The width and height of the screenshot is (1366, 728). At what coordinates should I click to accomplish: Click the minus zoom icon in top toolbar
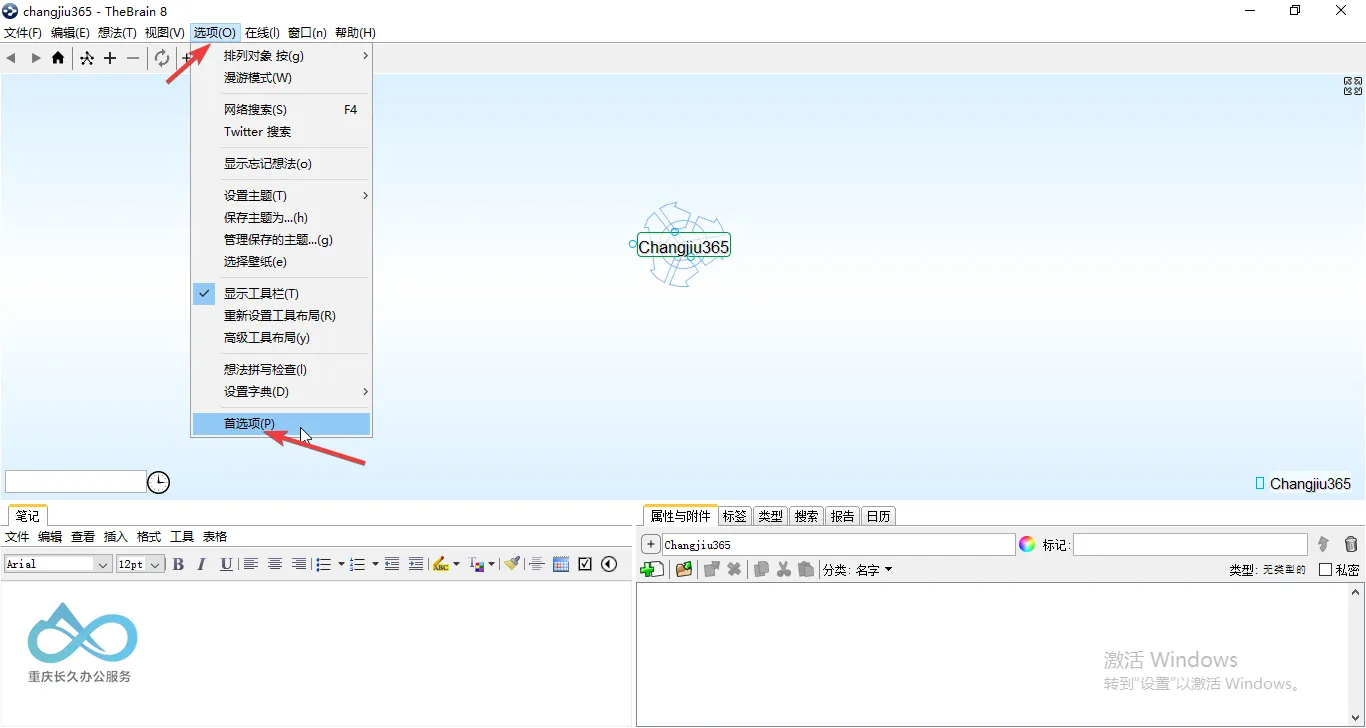point(133,58)
